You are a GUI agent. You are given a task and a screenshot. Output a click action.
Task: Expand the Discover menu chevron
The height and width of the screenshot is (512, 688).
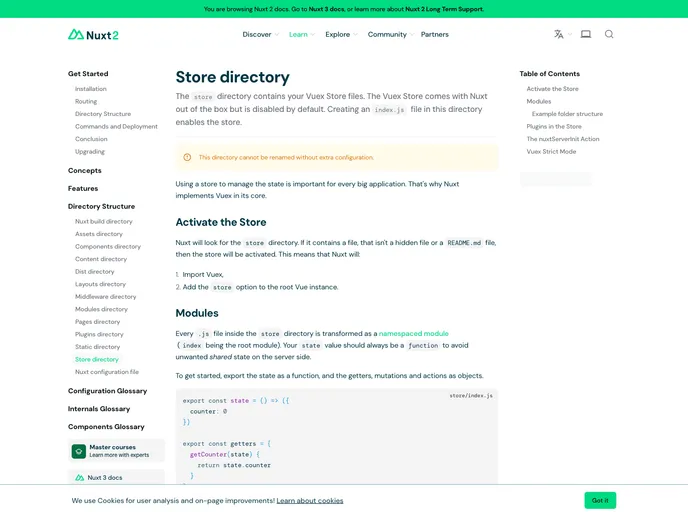point(277,35)
